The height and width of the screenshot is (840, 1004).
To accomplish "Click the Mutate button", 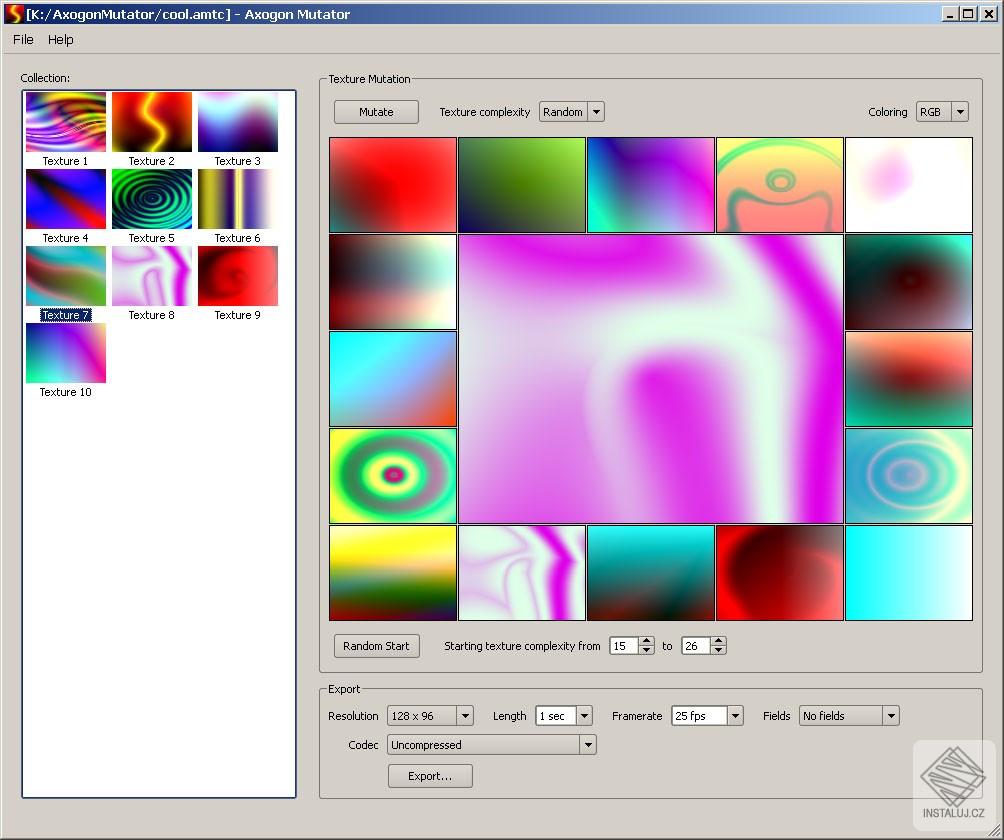I will [376, 112].
